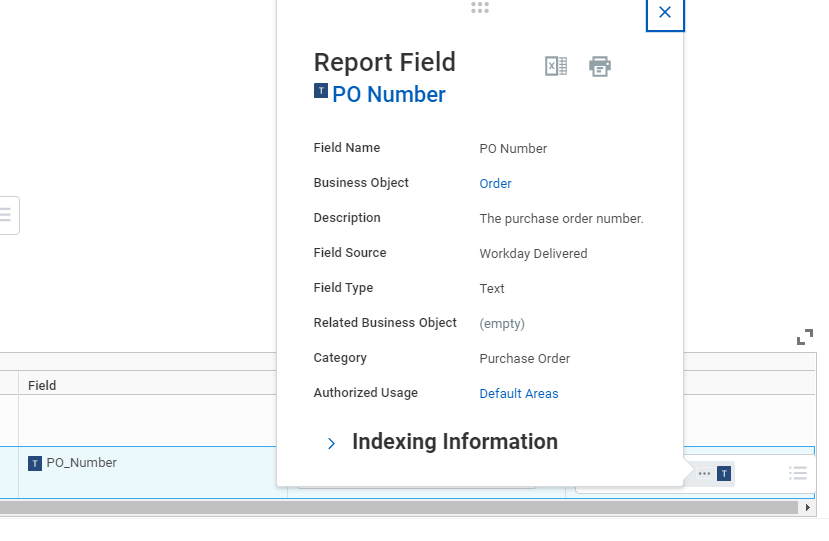Select the description text 'The purchase order number.'

pyautogui.click(x=561, y=218)
